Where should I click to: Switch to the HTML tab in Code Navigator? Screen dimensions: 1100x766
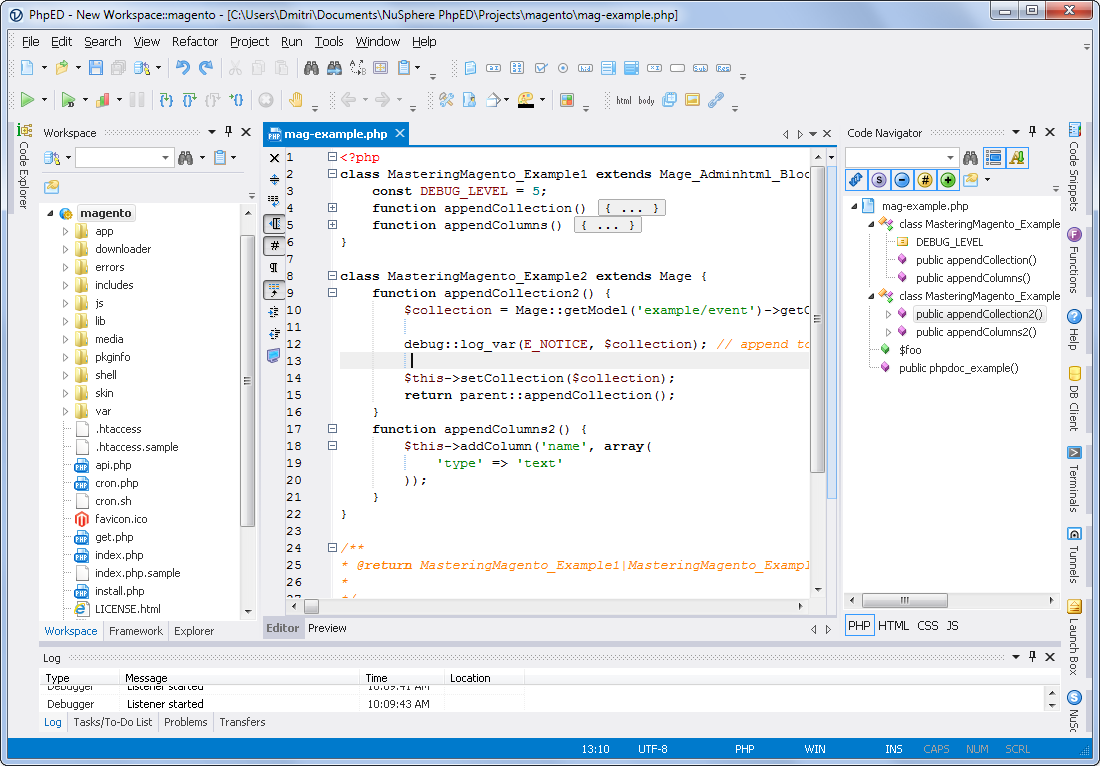[x=893, y=625]
